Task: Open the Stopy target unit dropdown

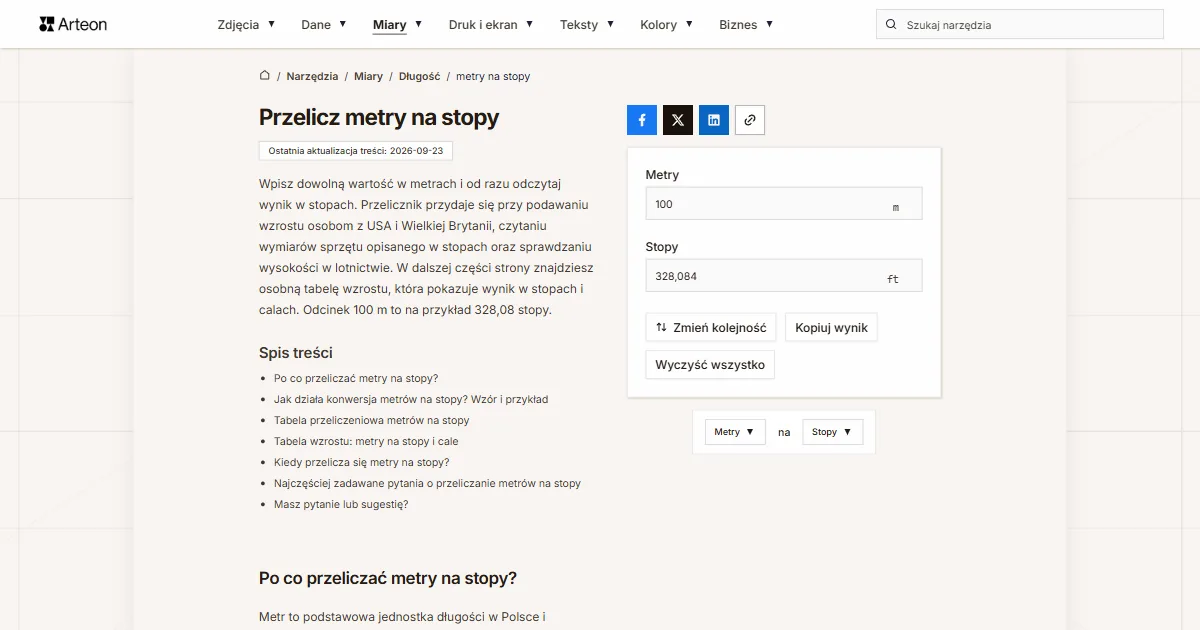Action: 832,432
